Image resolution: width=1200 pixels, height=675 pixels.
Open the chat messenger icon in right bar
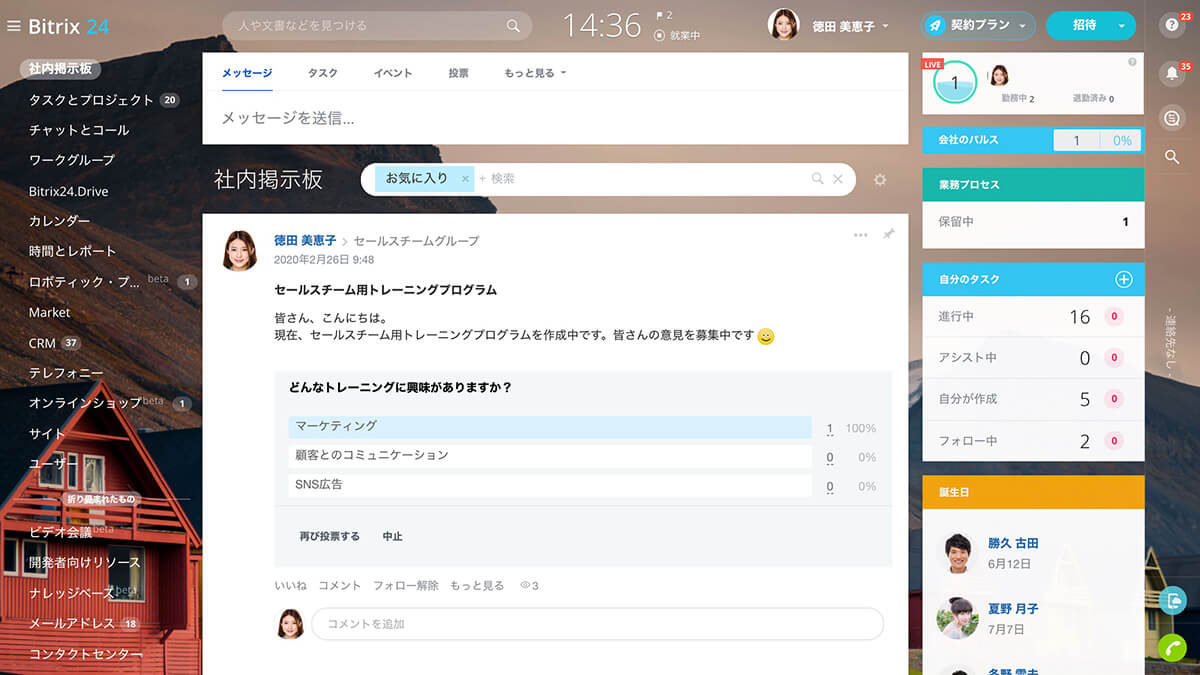(1172, 118)
